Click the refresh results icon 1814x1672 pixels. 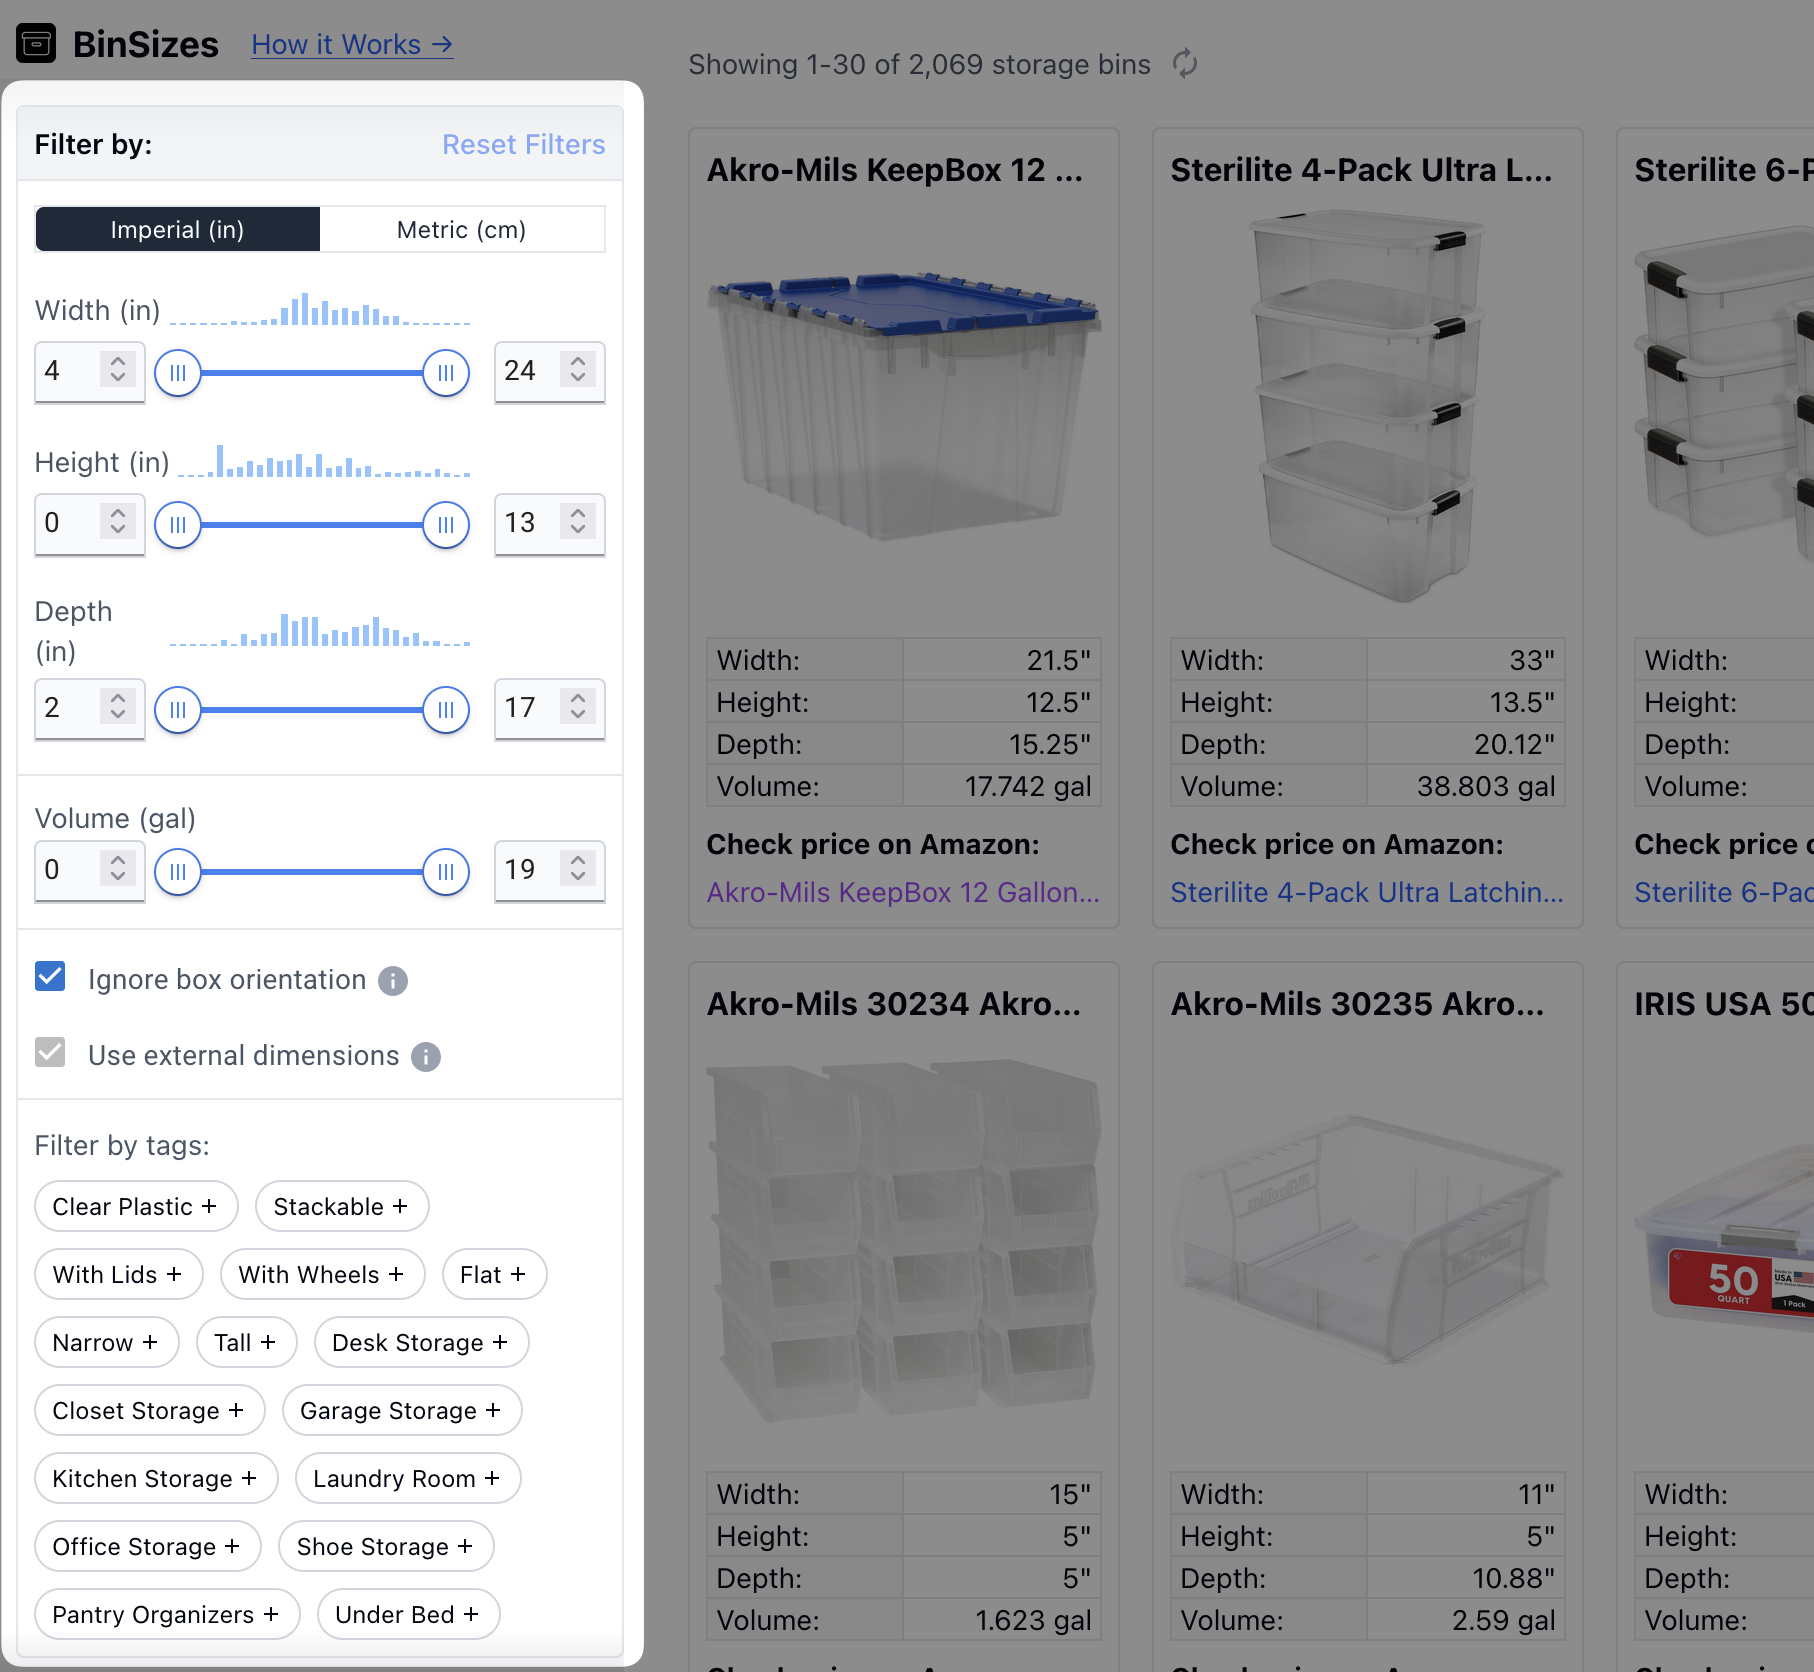(1185, 64)
